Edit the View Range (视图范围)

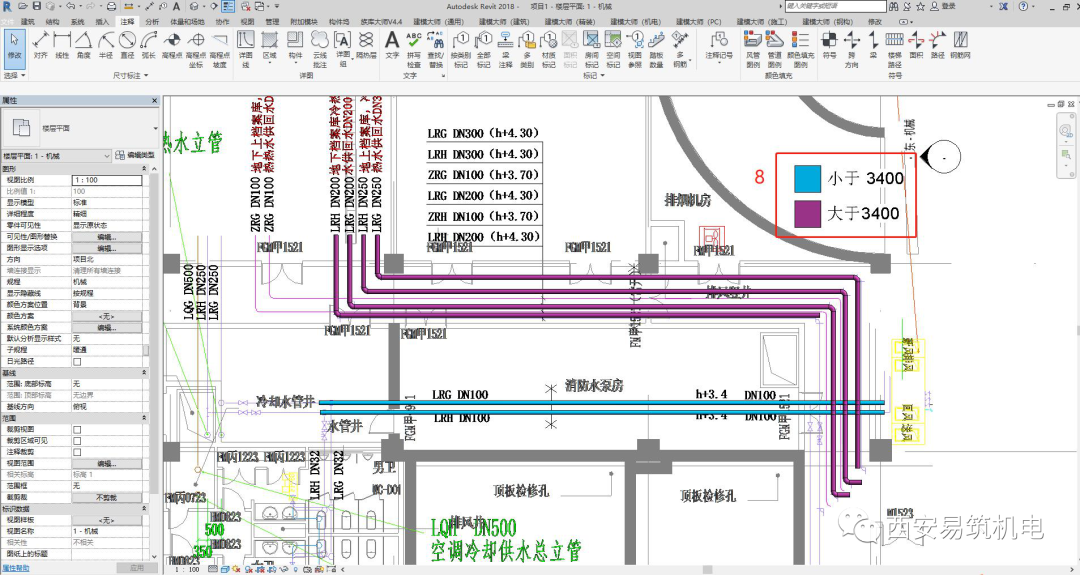click(107, 463)
